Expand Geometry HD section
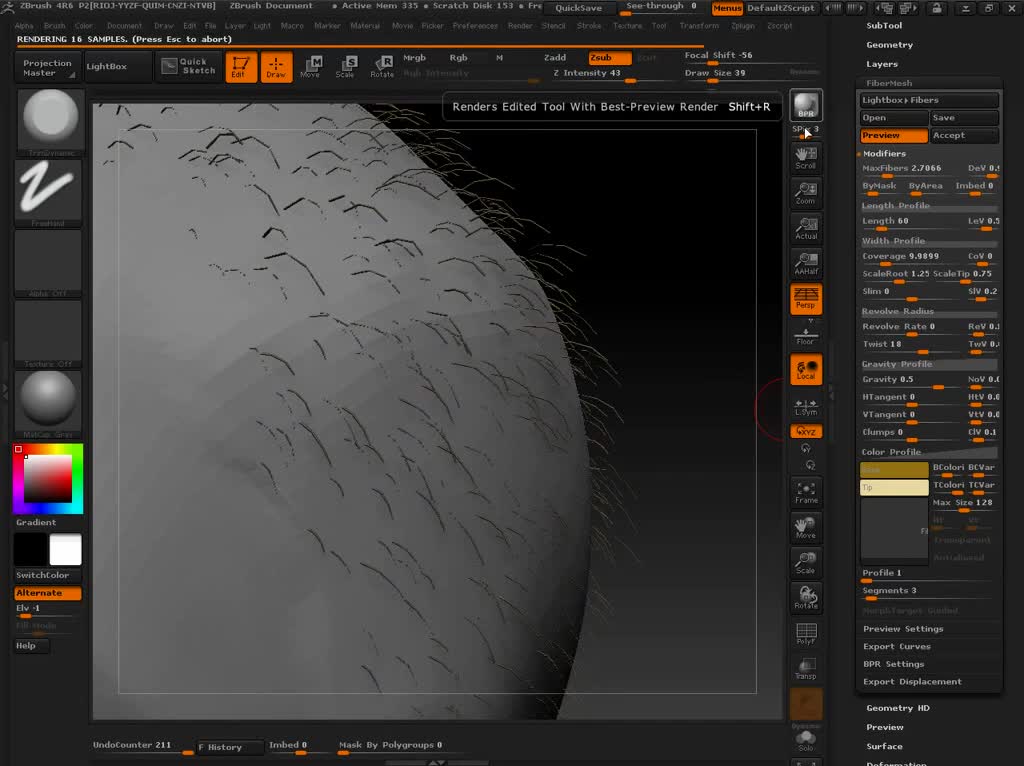 898,708
